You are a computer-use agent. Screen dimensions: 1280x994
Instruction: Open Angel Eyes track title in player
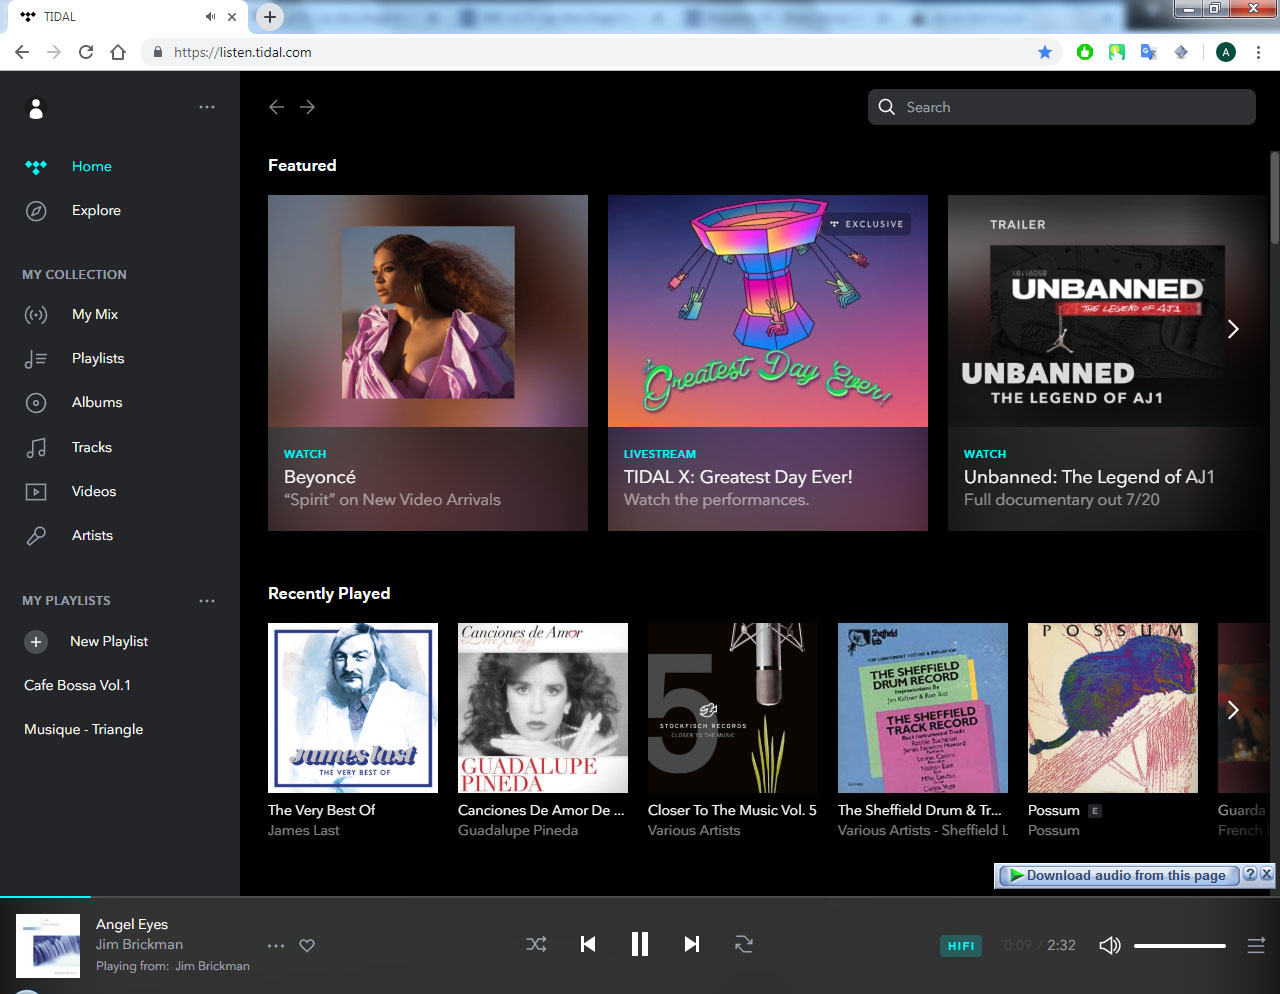[132, 924]
